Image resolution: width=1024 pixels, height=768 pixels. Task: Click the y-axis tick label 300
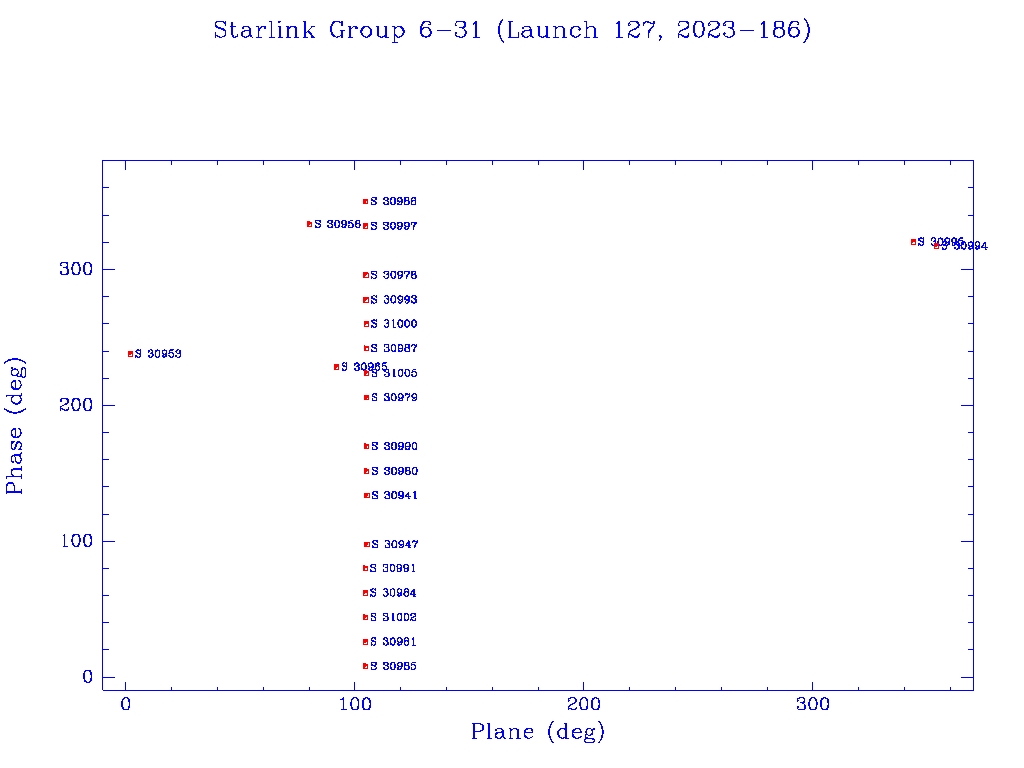point(76,269)
